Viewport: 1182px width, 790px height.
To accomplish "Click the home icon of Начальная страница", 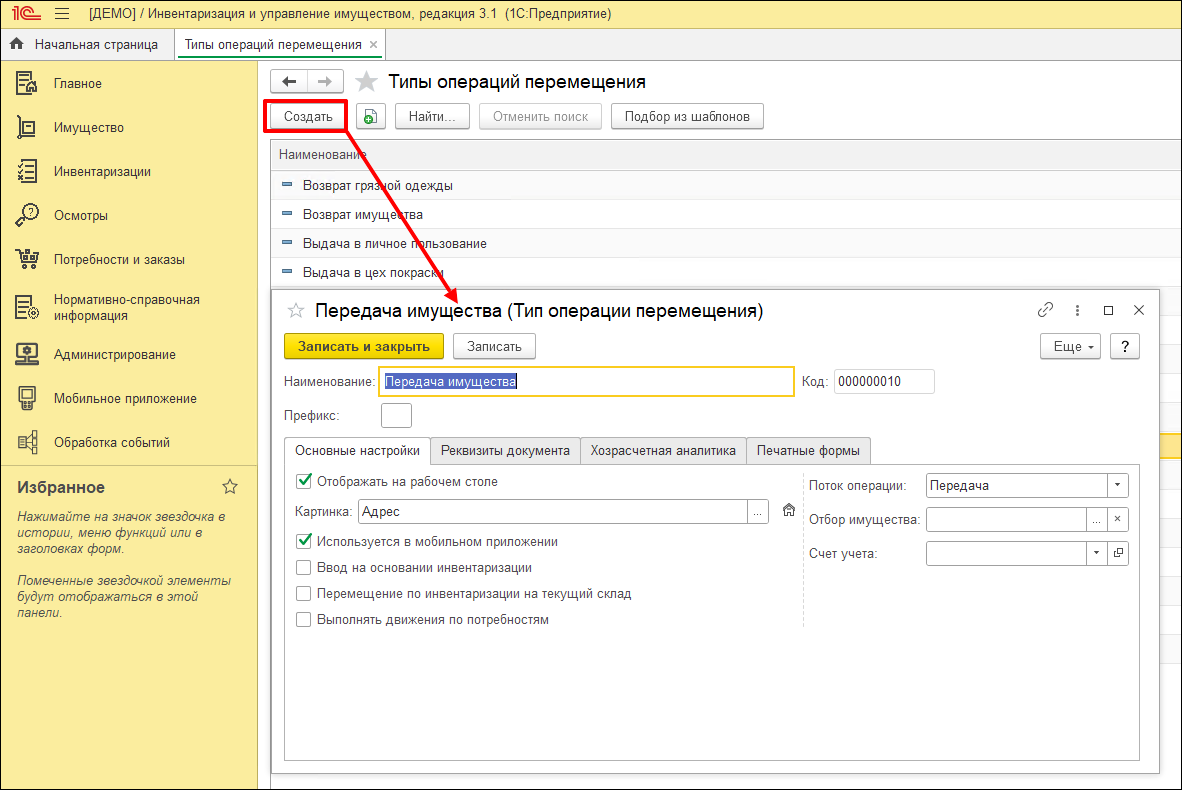I will tap(17, 44).
